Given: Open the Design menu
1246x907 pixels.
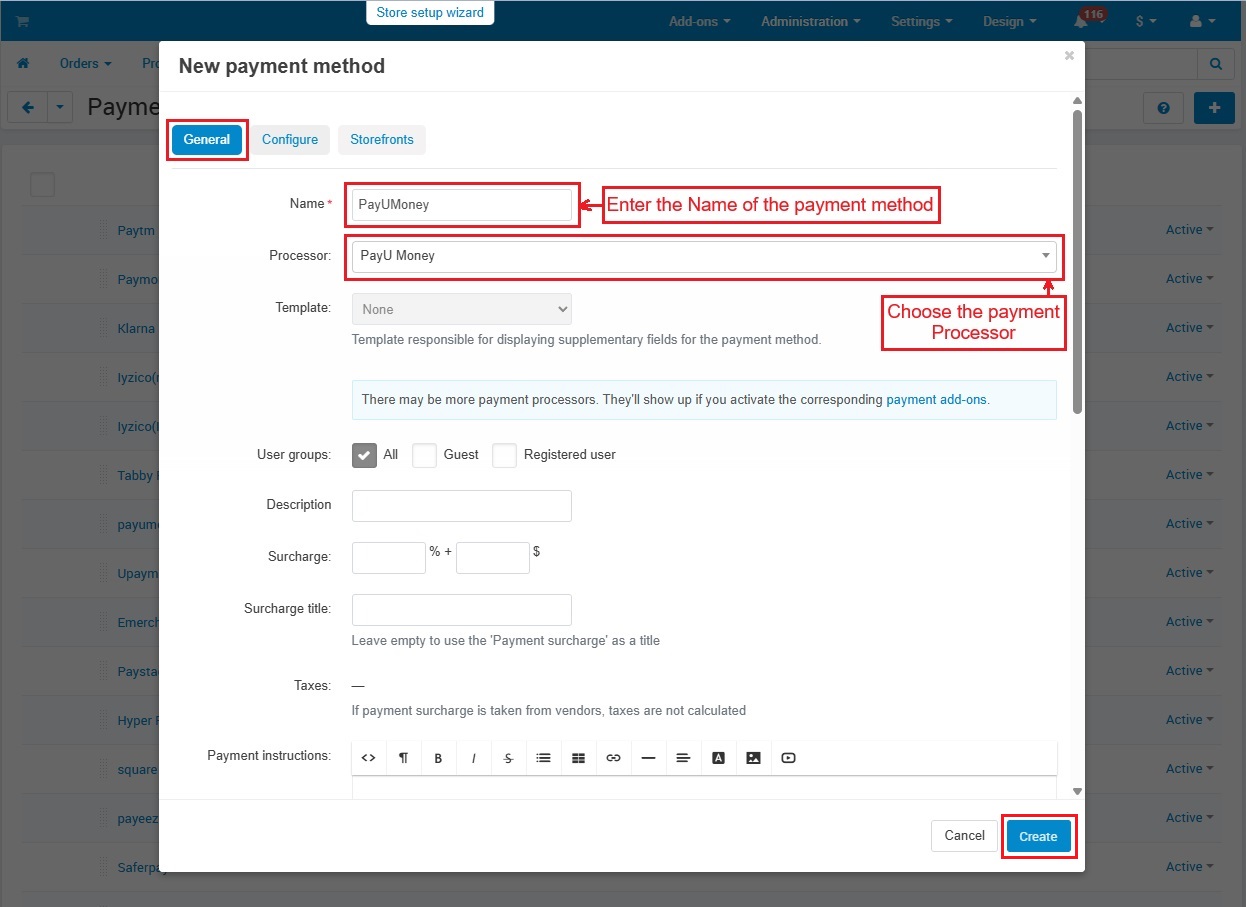Looking at the screenshot, I should click(x=1009, y=21).
